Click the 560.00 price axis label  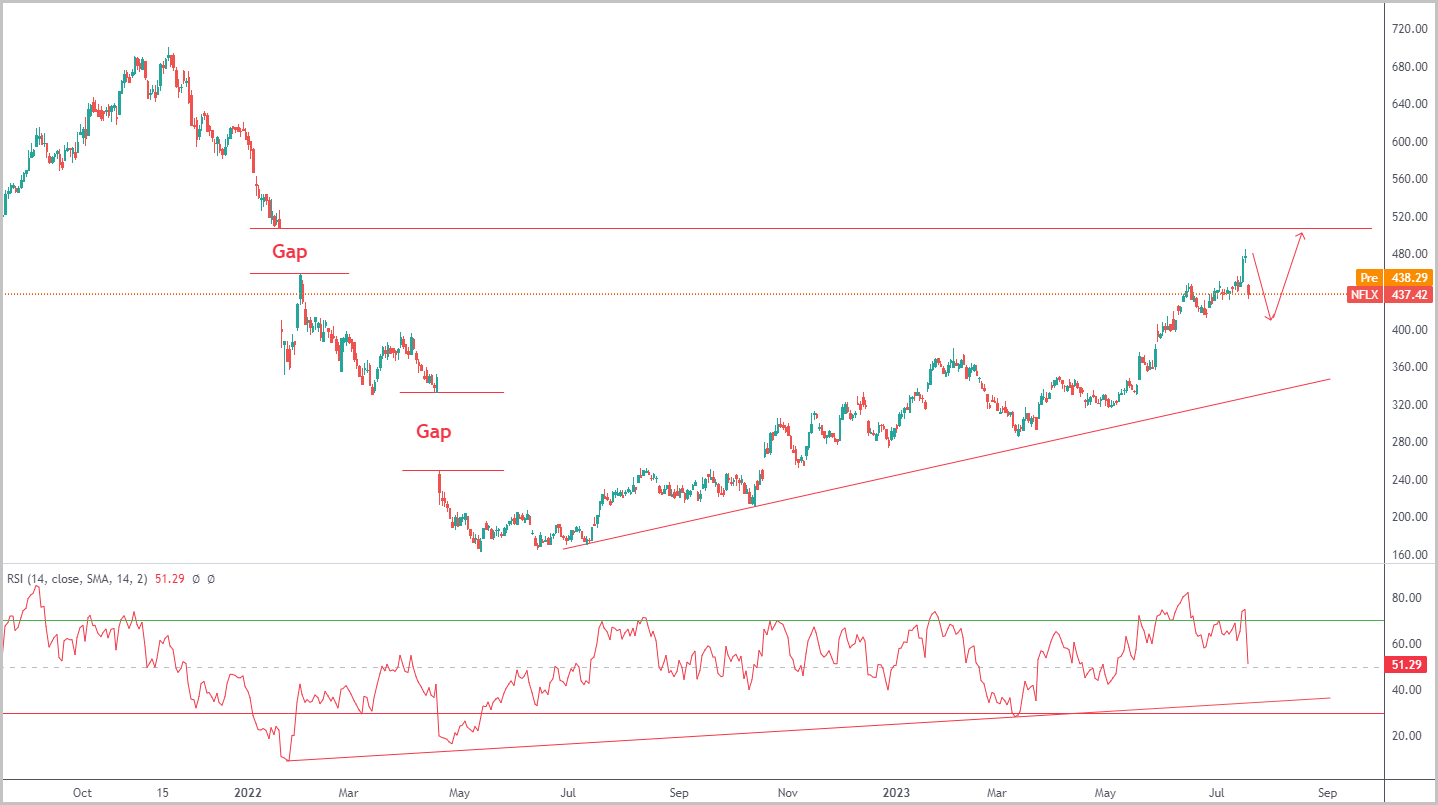(1408, 179)
